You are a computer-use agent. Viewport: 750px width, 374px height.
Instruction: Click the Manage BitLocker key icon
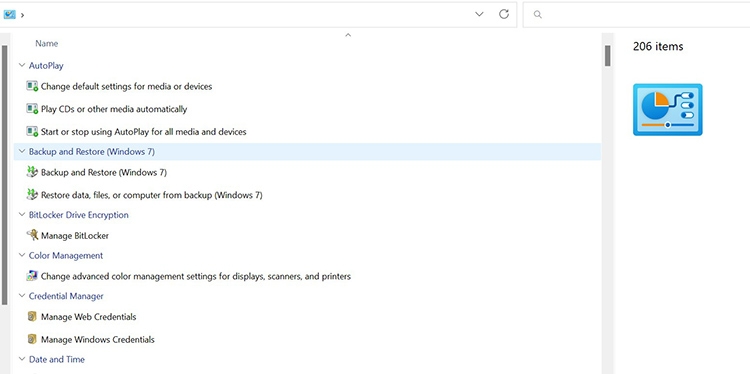coord(32,235)
